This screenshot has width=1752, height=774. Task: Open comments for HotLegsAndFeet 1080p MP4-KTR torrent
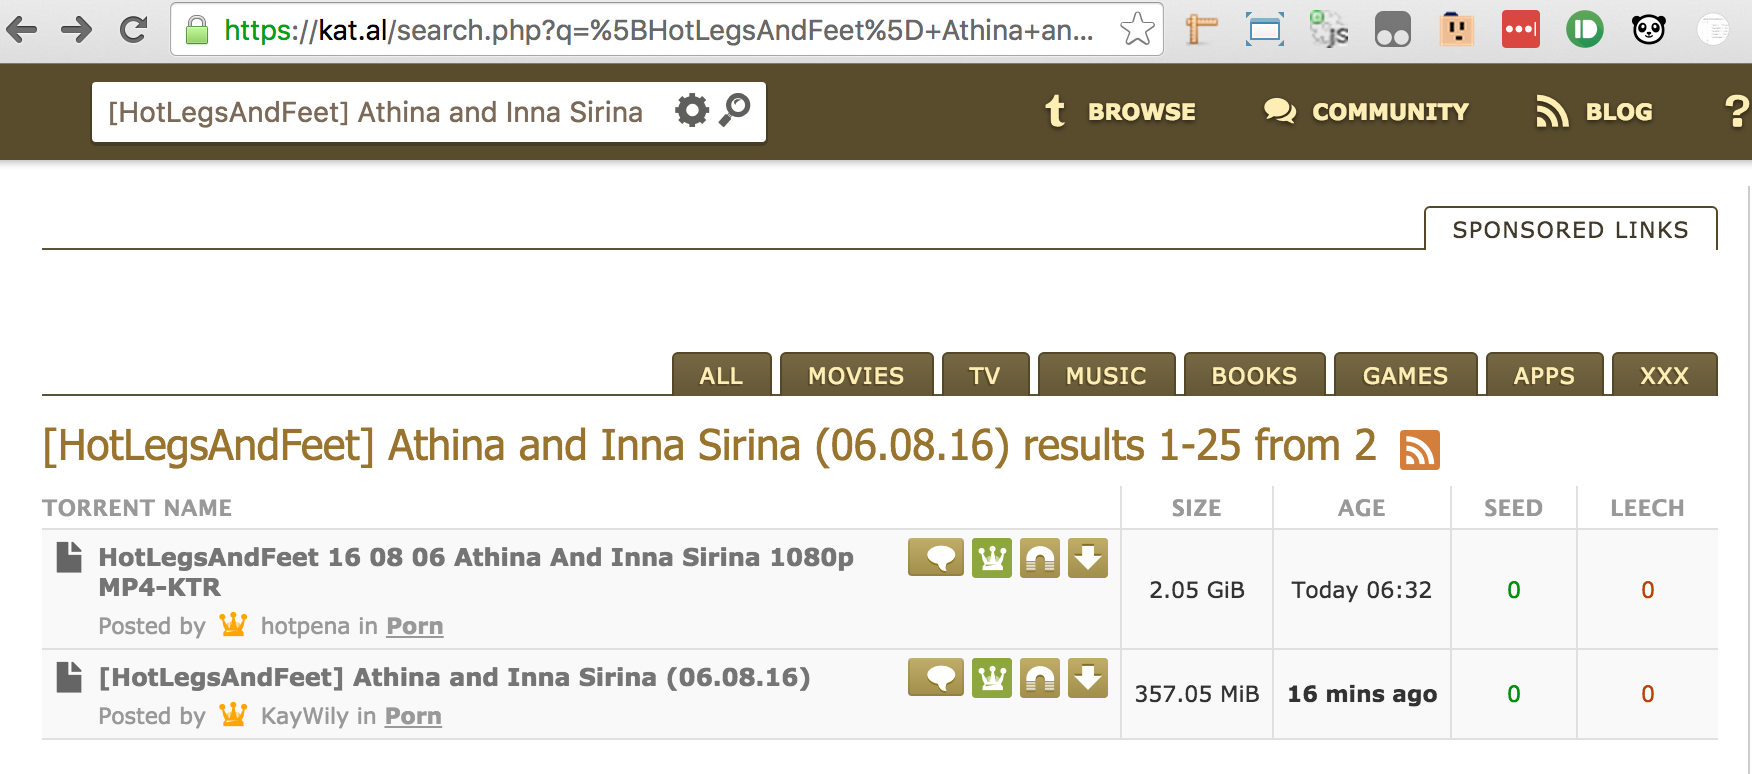(x=936, y=558)
